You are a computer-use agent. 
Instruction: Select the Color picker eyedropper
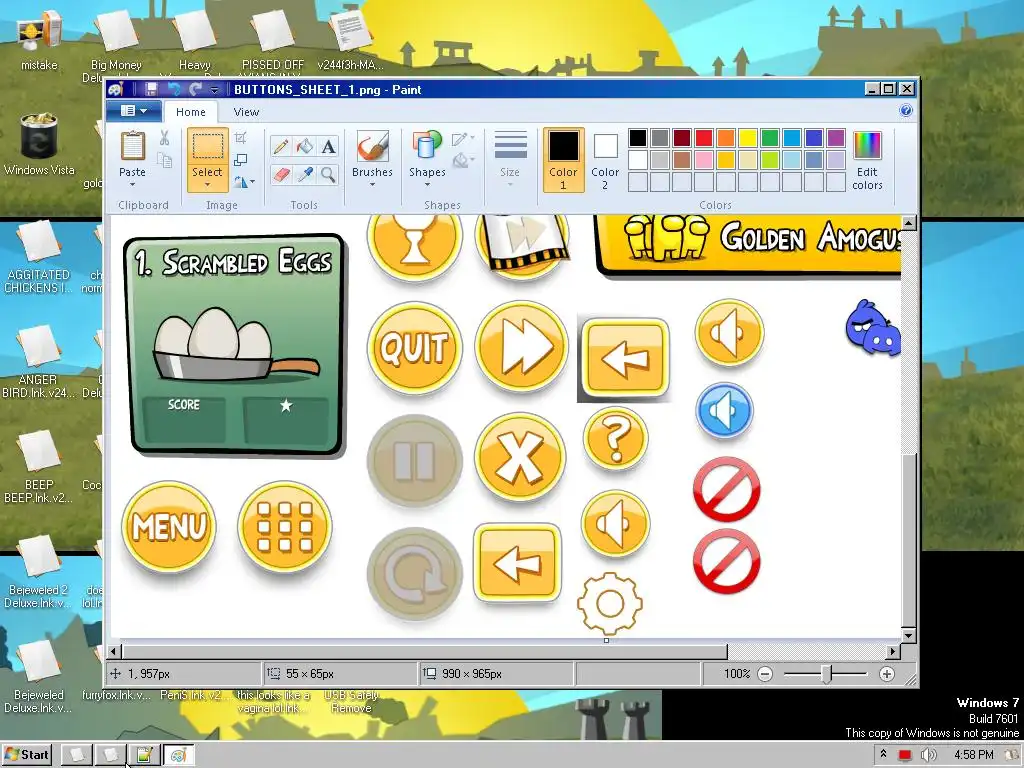(x=304, y=174)
